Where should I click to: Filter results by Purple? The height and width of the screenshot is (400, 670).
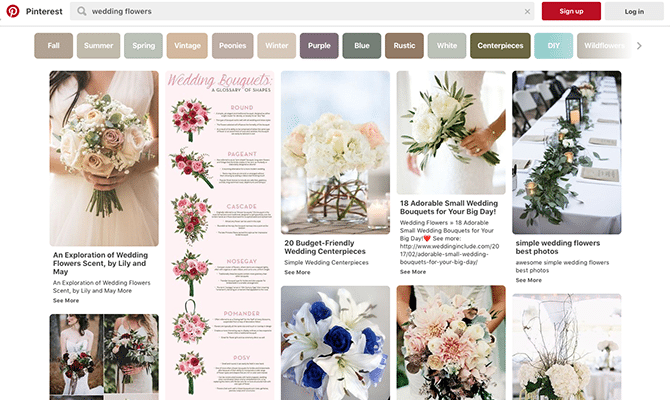319,46
